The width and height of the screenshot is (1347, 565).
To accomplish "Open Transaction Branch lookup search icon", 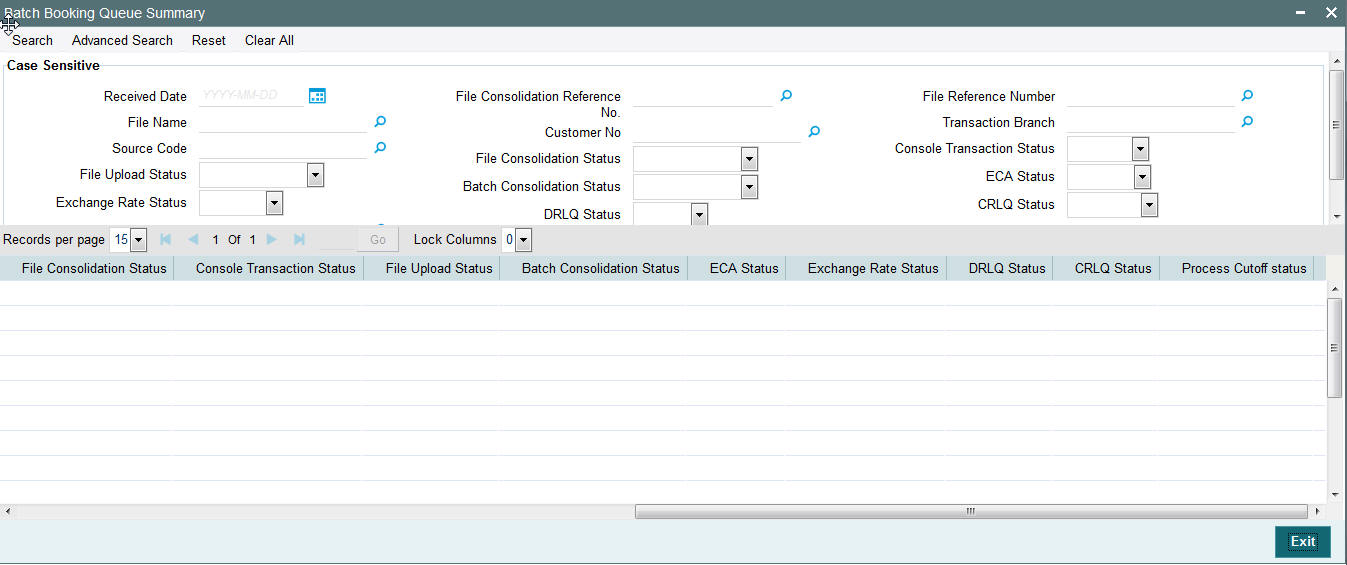I will tap(1247, 121).
